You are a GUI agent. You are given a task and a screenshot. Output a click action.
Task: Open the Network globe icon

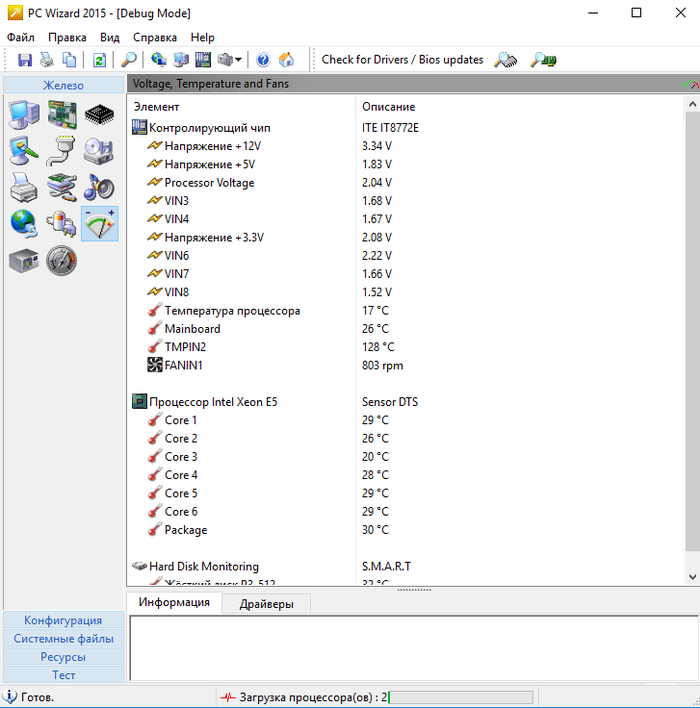(25, 223)
